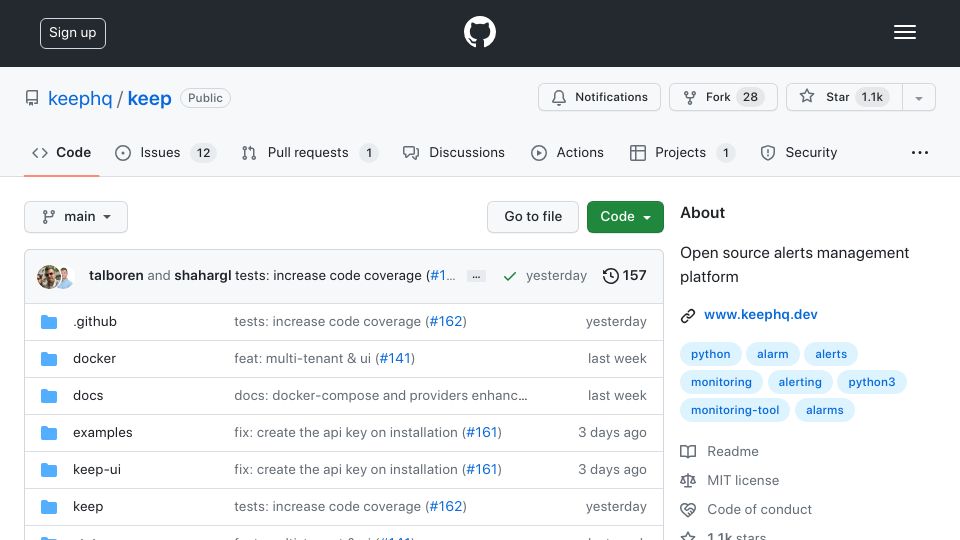Click the Readme book icon

(x=688, y=452)
